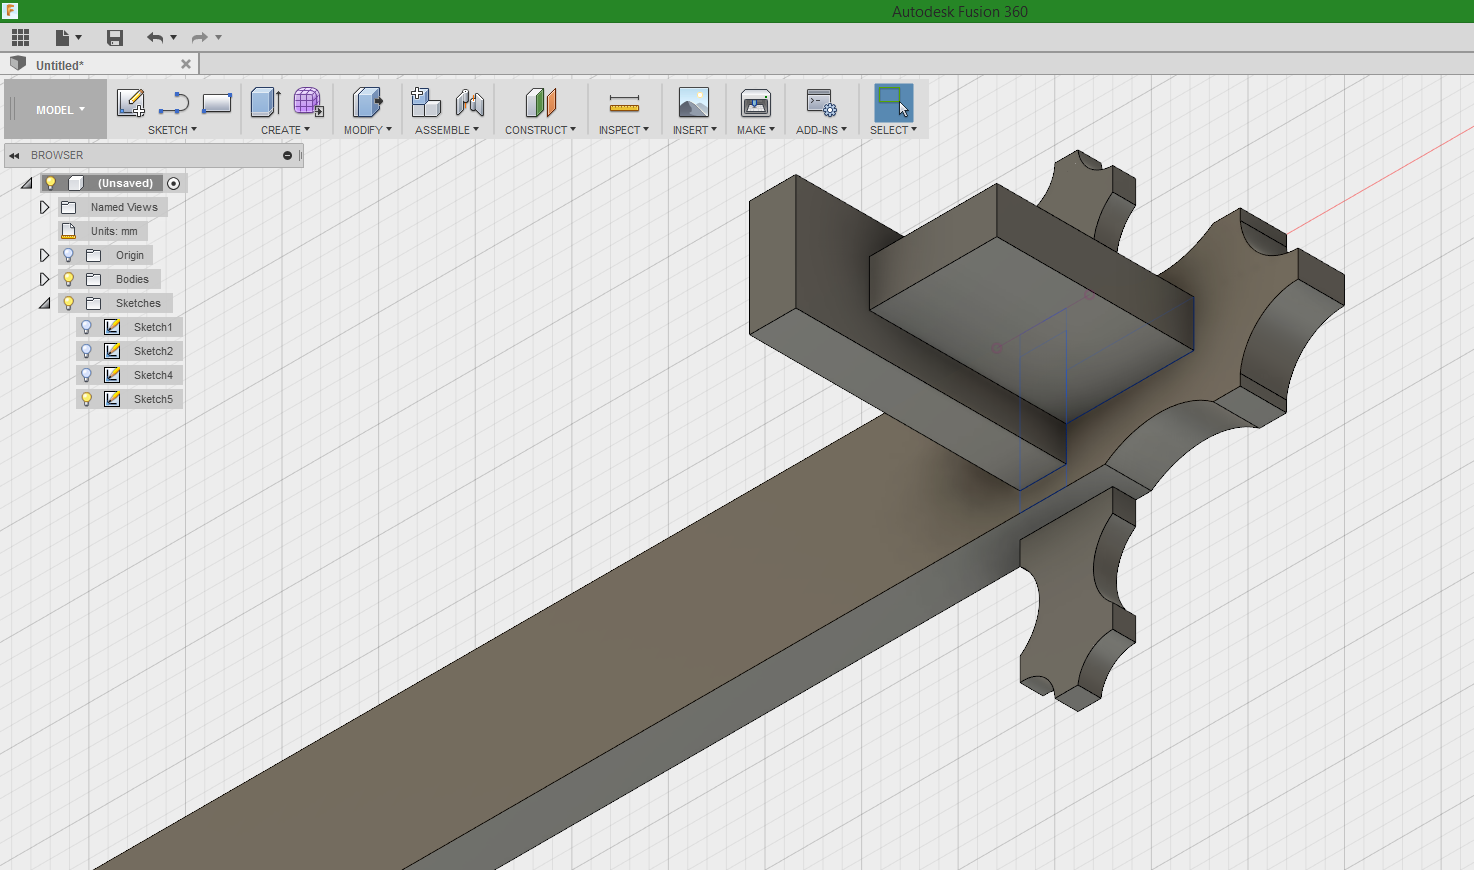This screenshot has width=1474, height=870.
Task: Toggle the Bodies folder visibility bulb
Action: (68, 279)
